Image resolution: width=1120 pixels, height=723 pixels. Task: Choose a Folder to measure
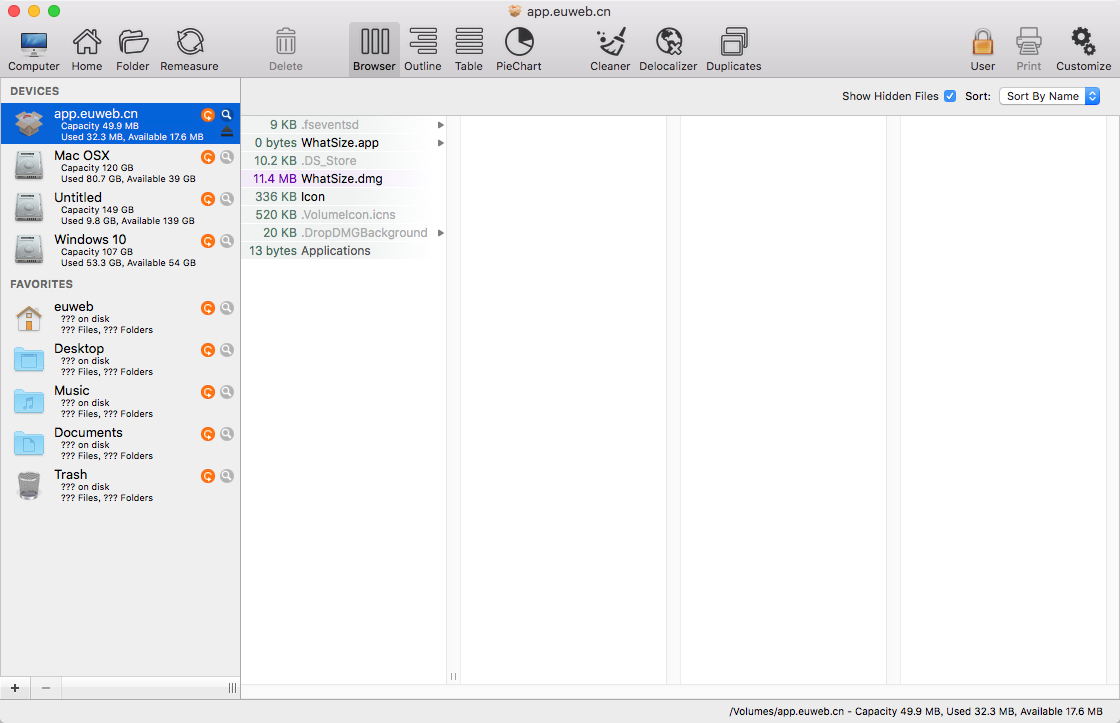[x=133, y=50]
